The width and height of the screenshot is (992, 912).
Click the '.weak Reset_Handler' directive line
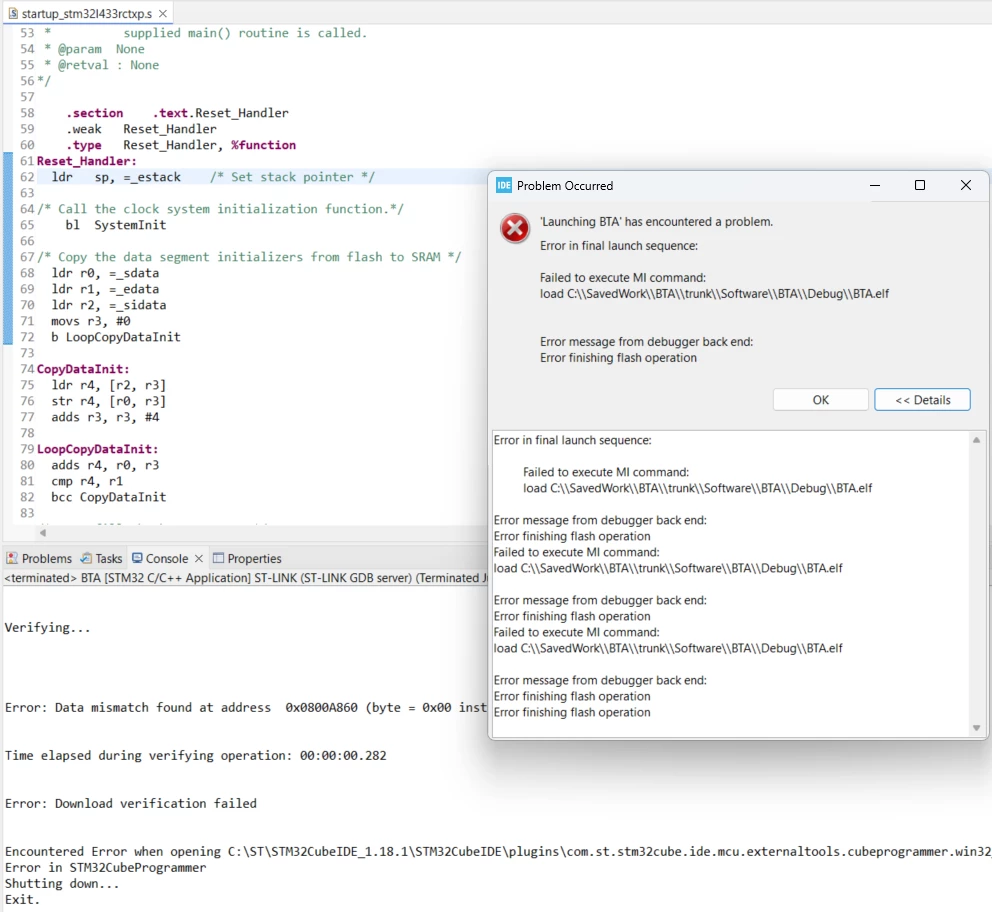click(x=141, y=129)
